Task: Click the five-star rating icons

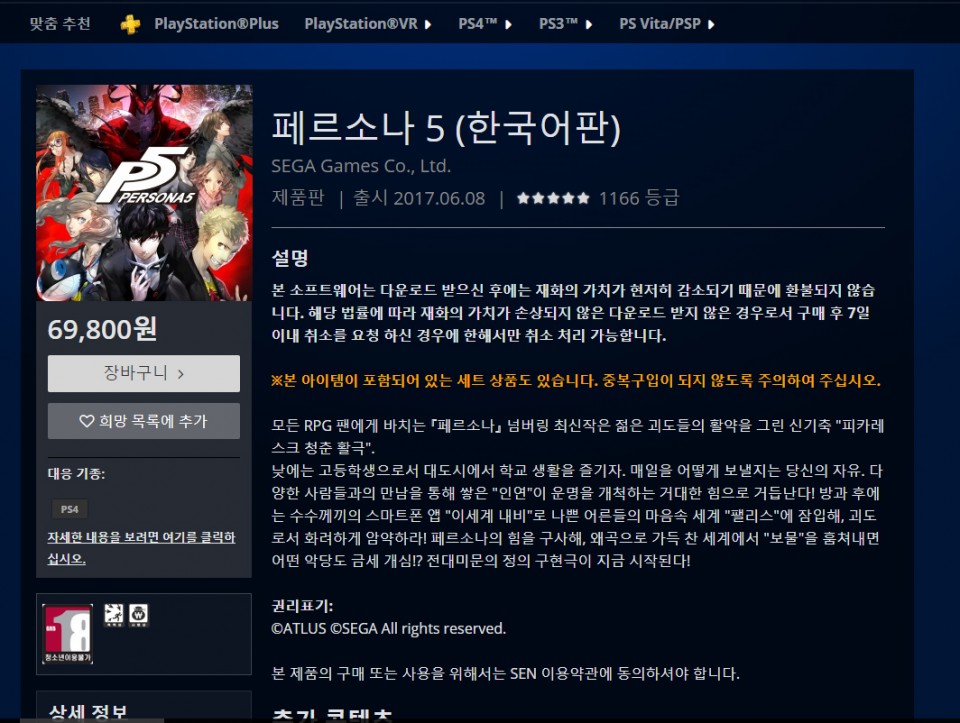Action: pos(553,198)
